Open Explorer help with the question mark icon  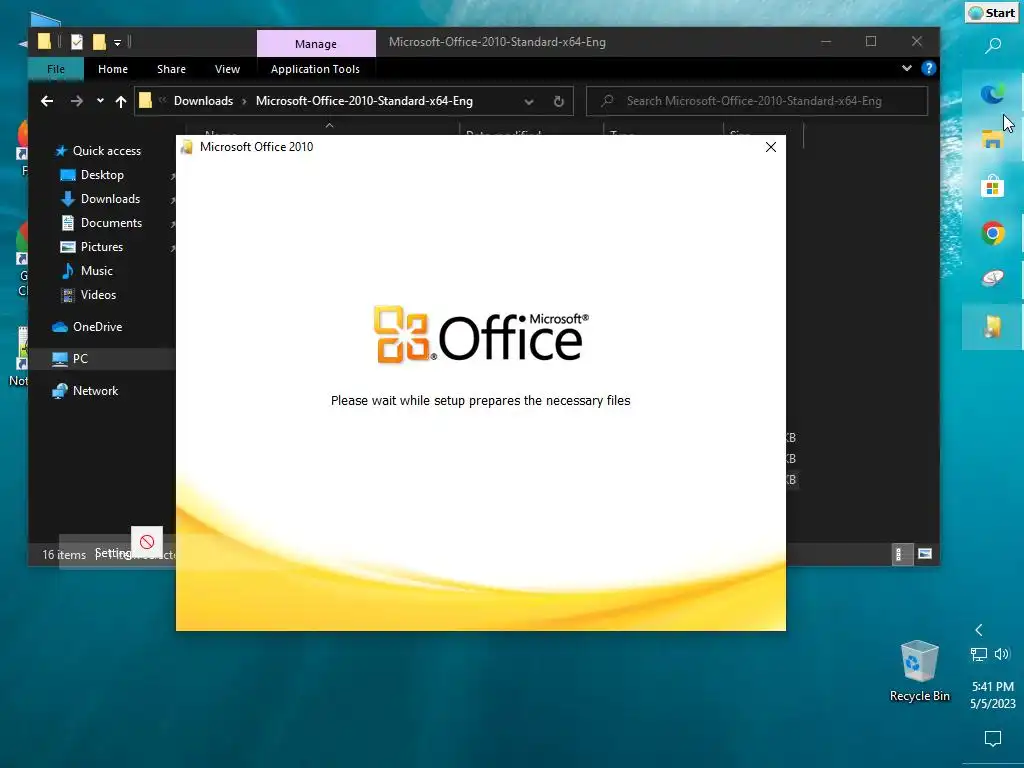tap(928, 68)
